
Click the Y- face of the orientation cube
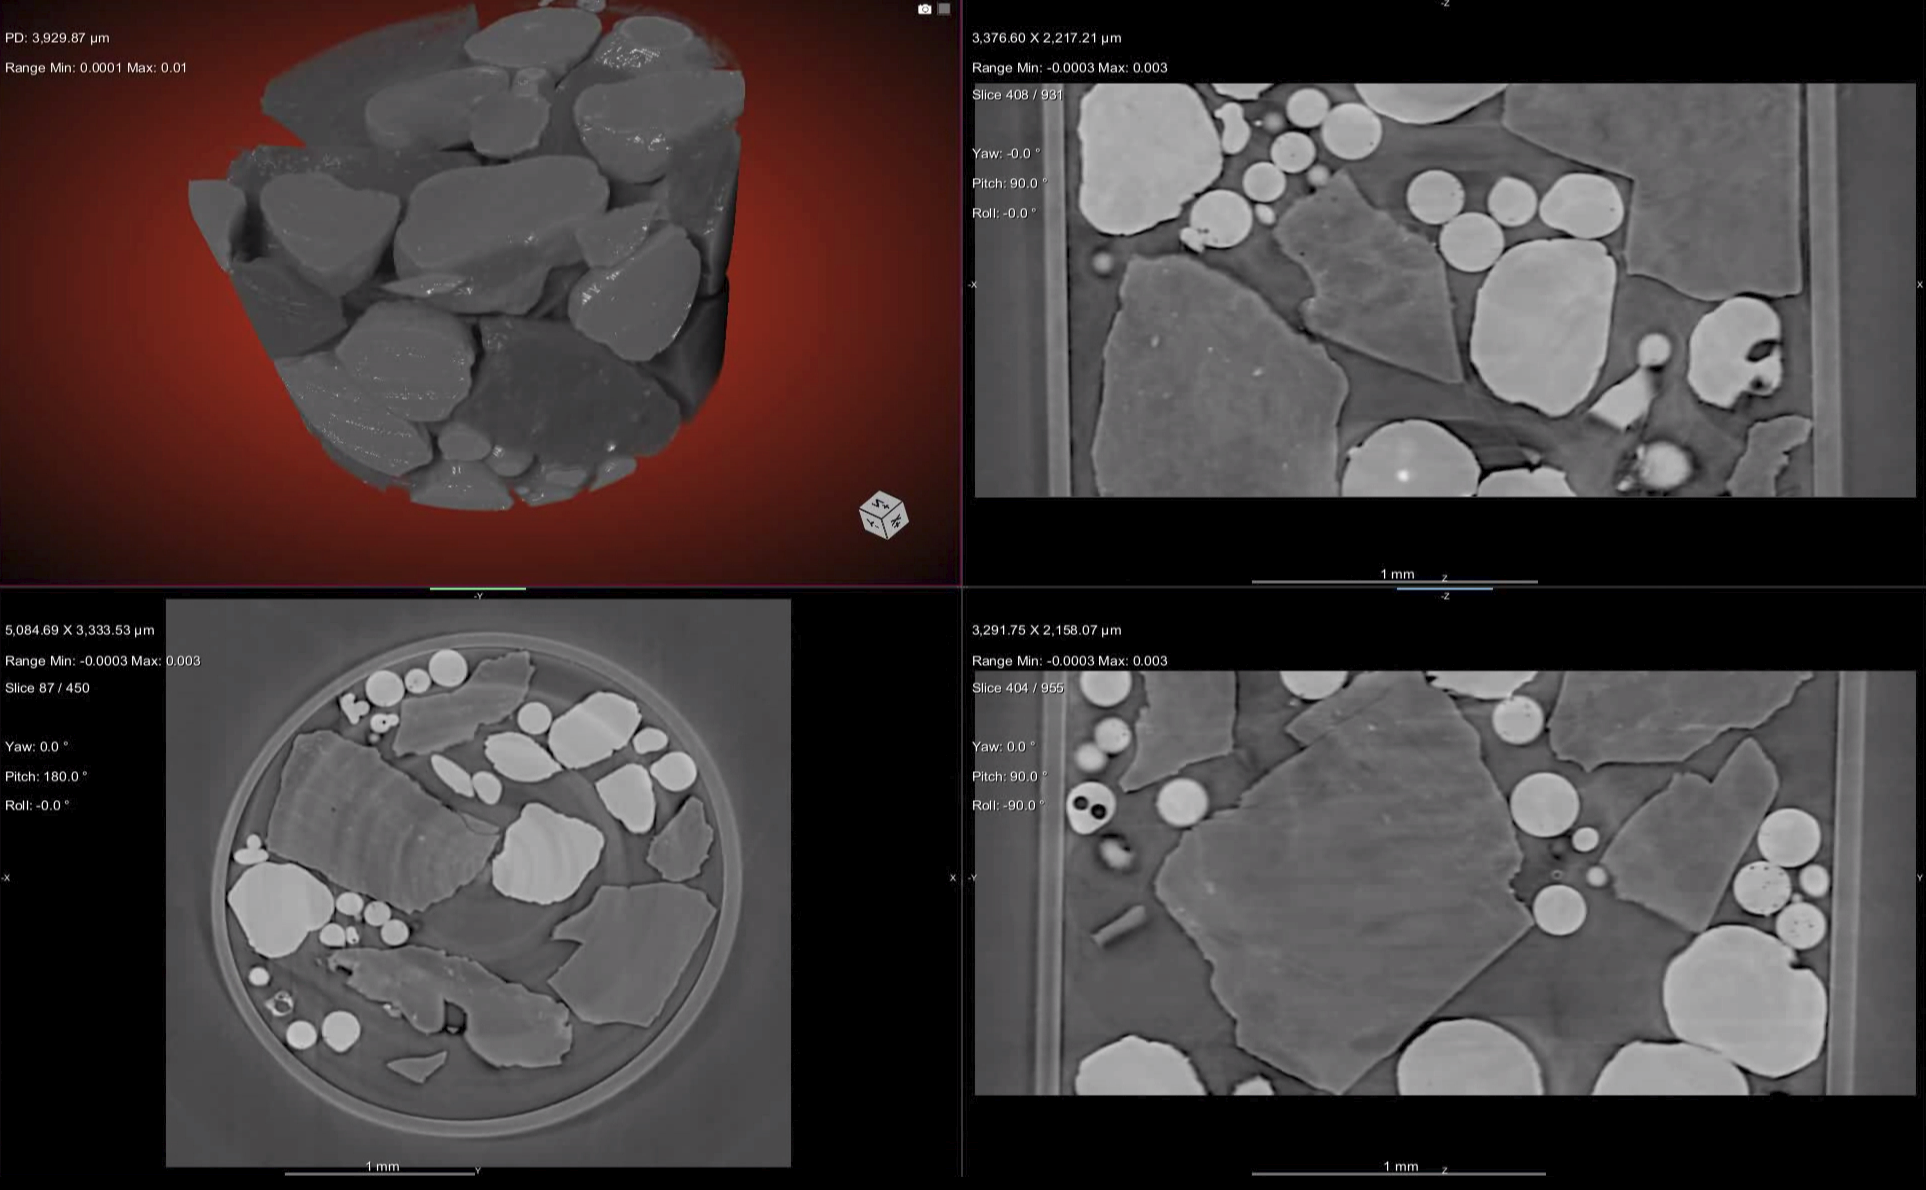(872, 523)
